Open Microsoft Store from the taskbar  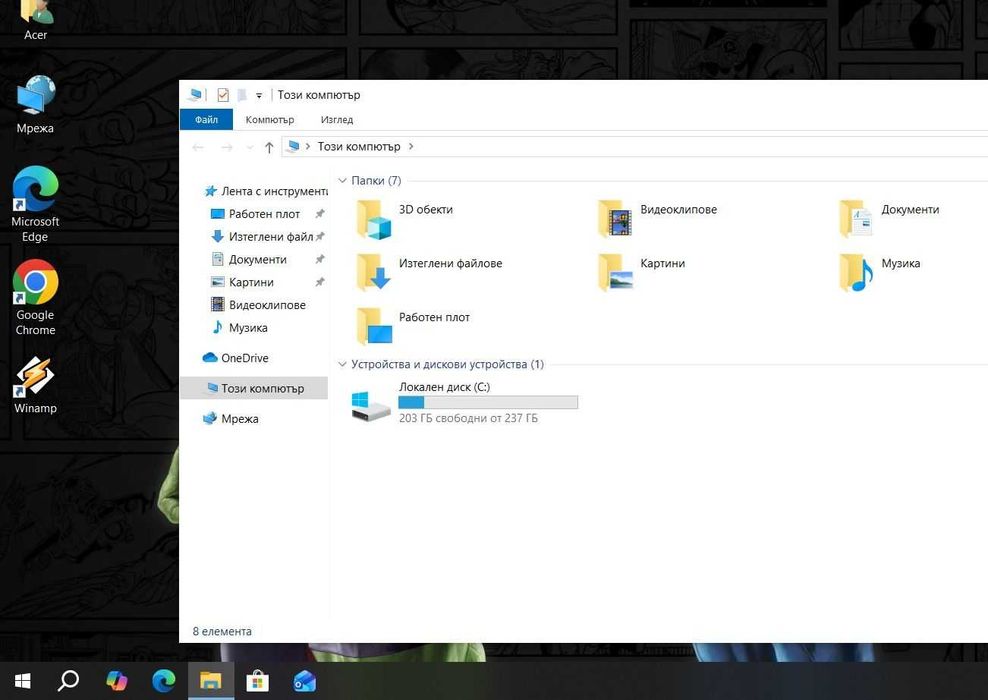point(257,680)
